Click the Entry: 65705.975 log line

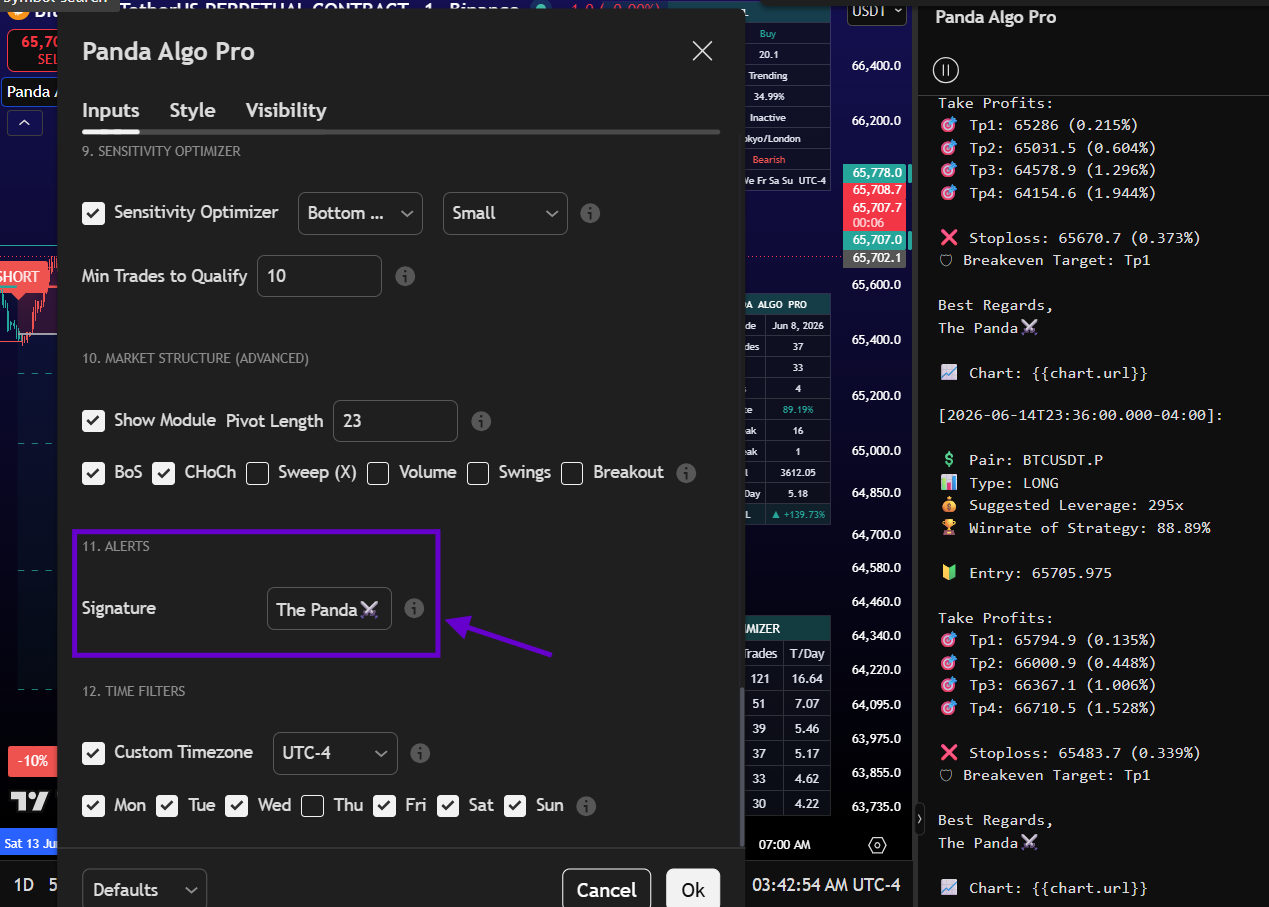[1026, 573]
